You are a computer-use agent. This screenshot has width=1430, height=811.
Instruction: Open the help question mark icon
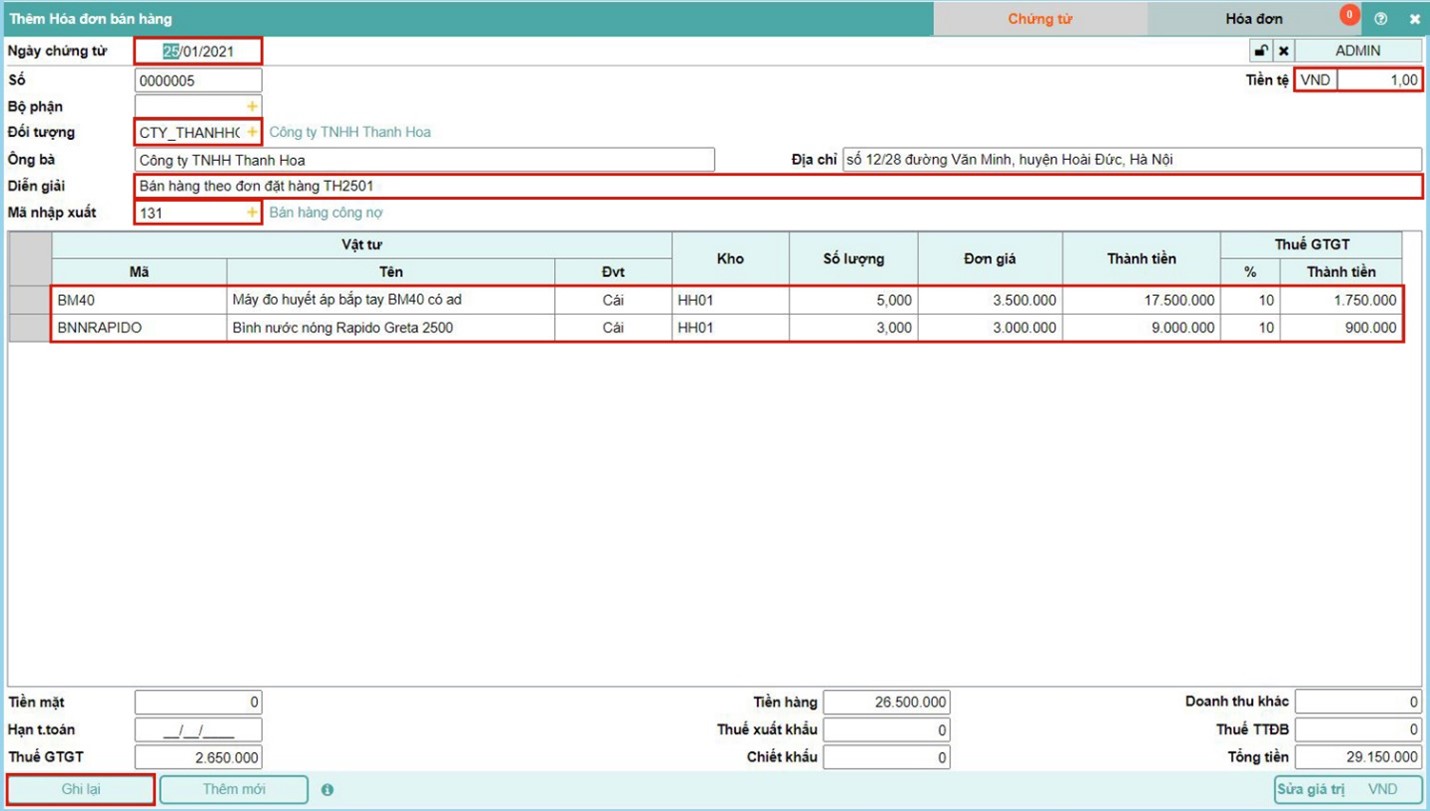pyautogui.click(x=1381, y=19)
